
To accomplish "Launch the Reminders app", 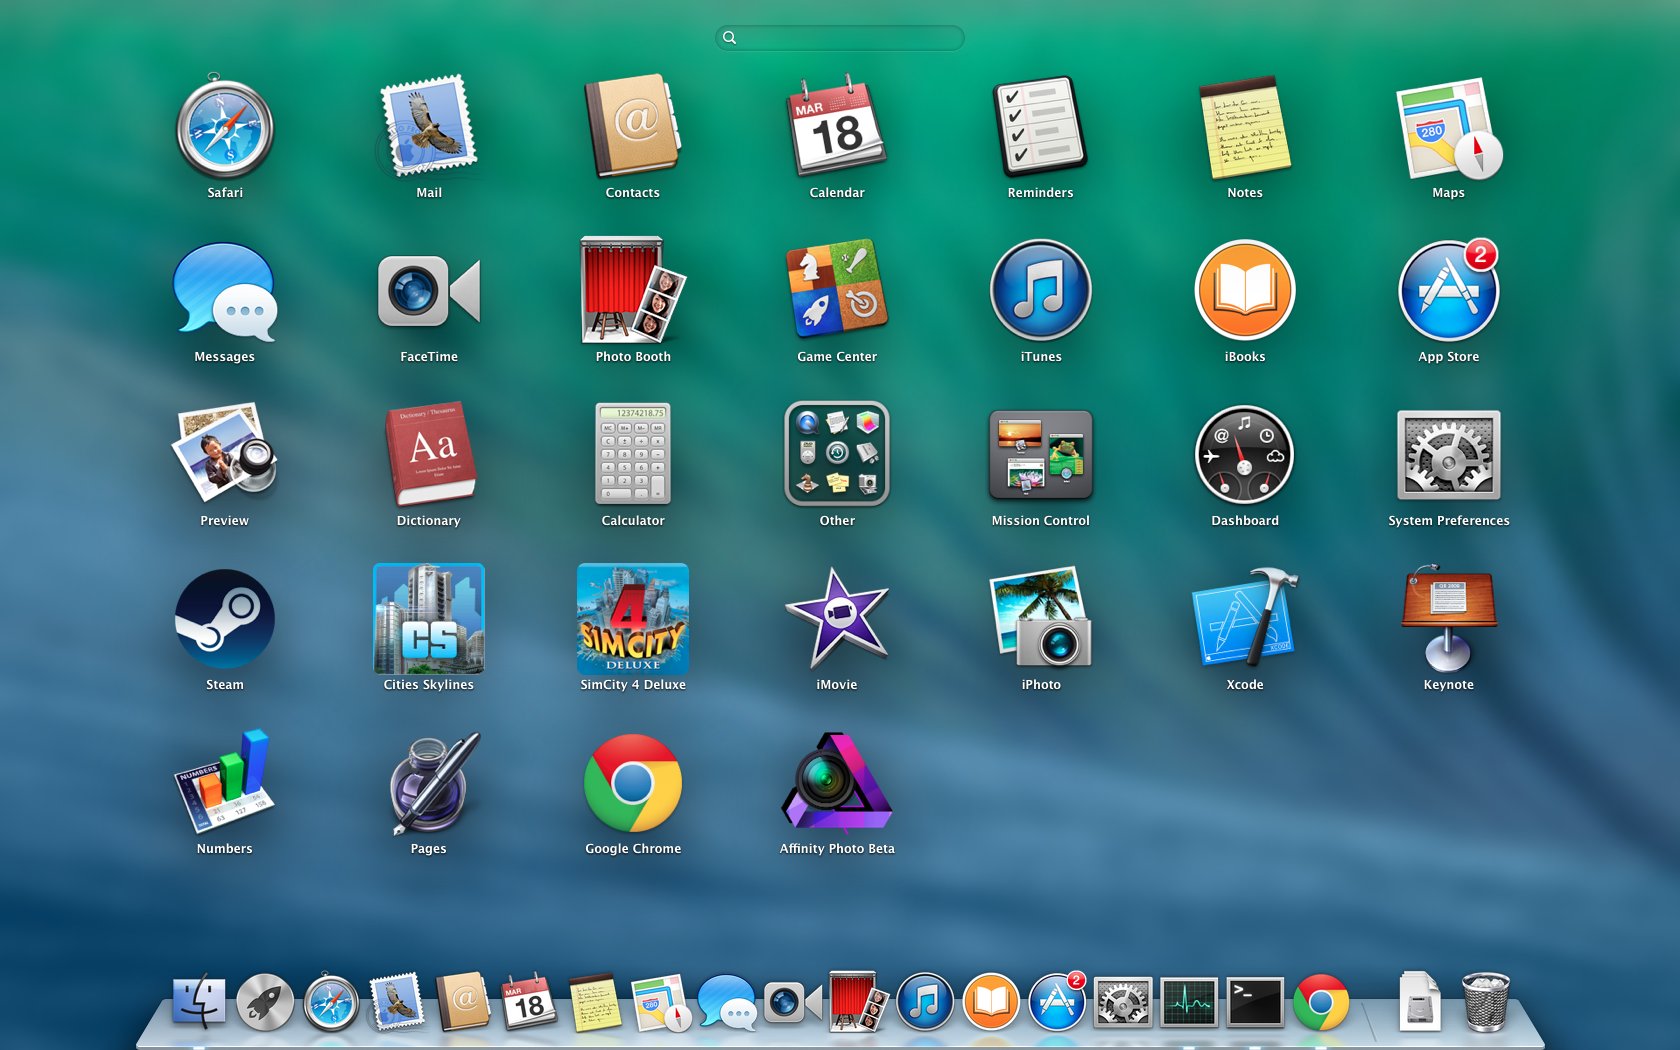I will point(1040,126).
